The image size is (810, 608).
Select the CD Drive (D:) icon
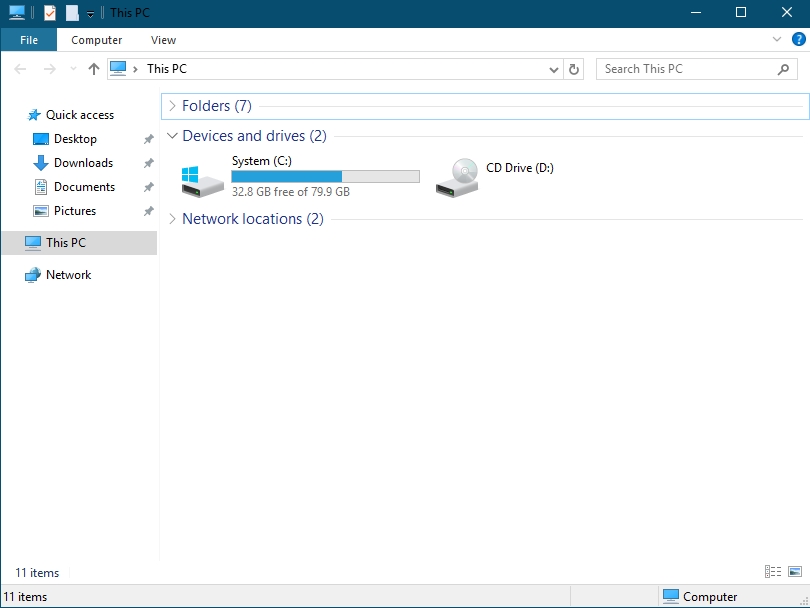click(x=457, y=178)
